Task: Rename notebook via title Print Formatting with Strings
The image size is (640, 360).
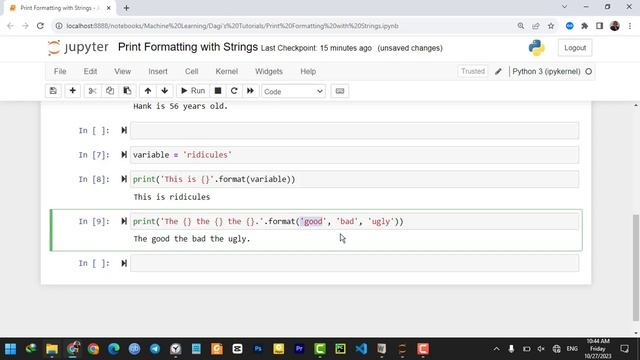Action: pyautogui.click(x=188, y=47)
